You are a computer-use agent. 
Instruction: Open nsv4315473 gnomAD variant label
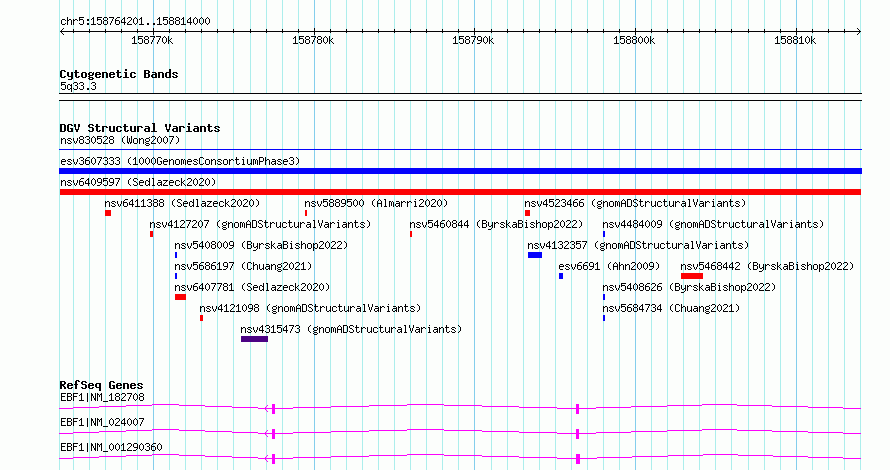click(x=351, y=329)
